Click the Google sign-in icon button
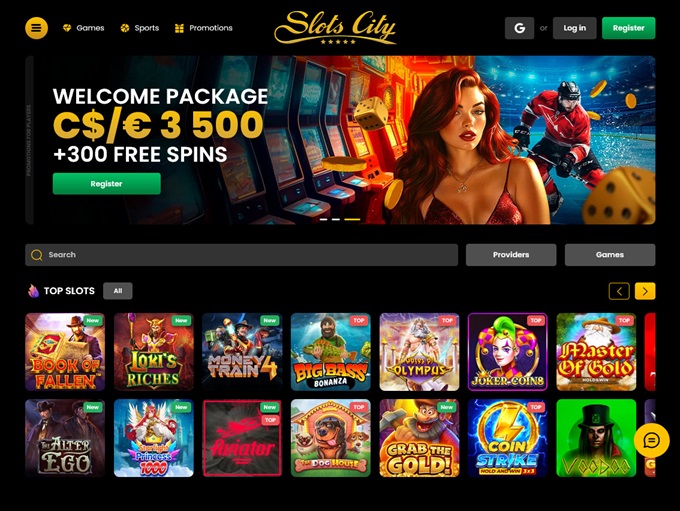The image size is (680, 511). (519, 28)
